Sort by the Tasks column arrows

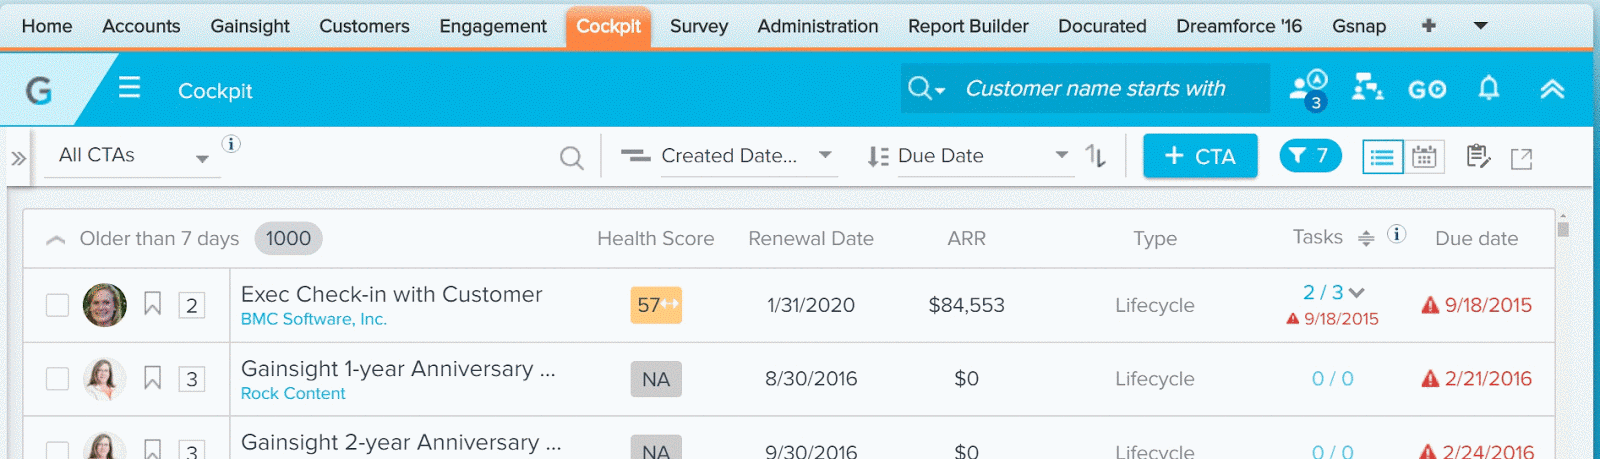[x=1366, y=238]
